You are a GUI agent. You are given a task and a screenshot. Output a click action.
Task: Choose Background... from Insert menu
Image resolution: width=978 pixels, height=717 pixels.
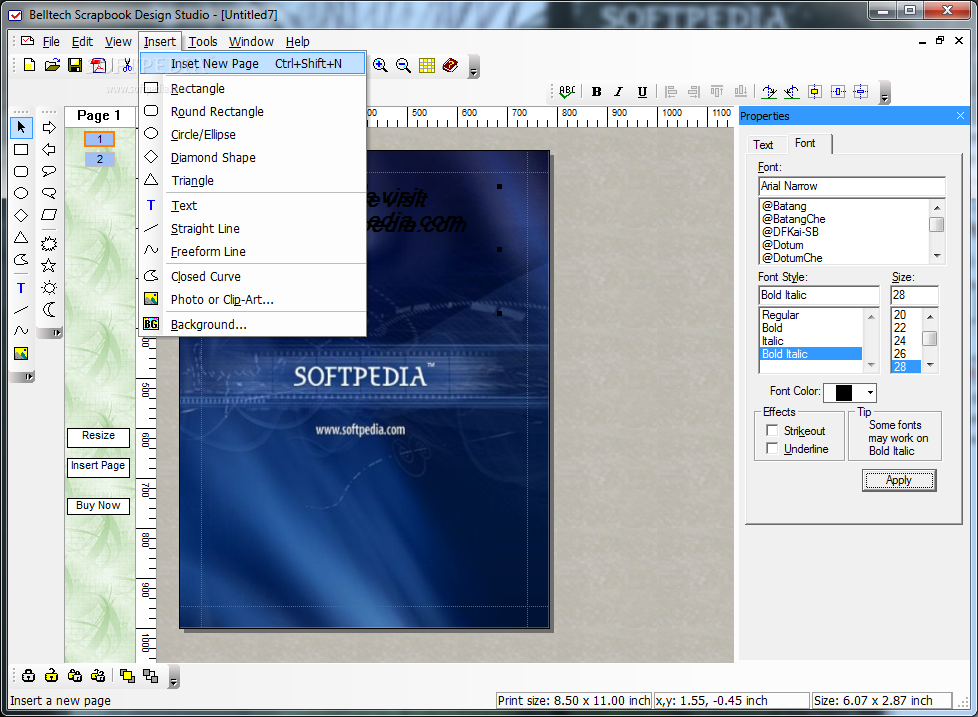253,324
